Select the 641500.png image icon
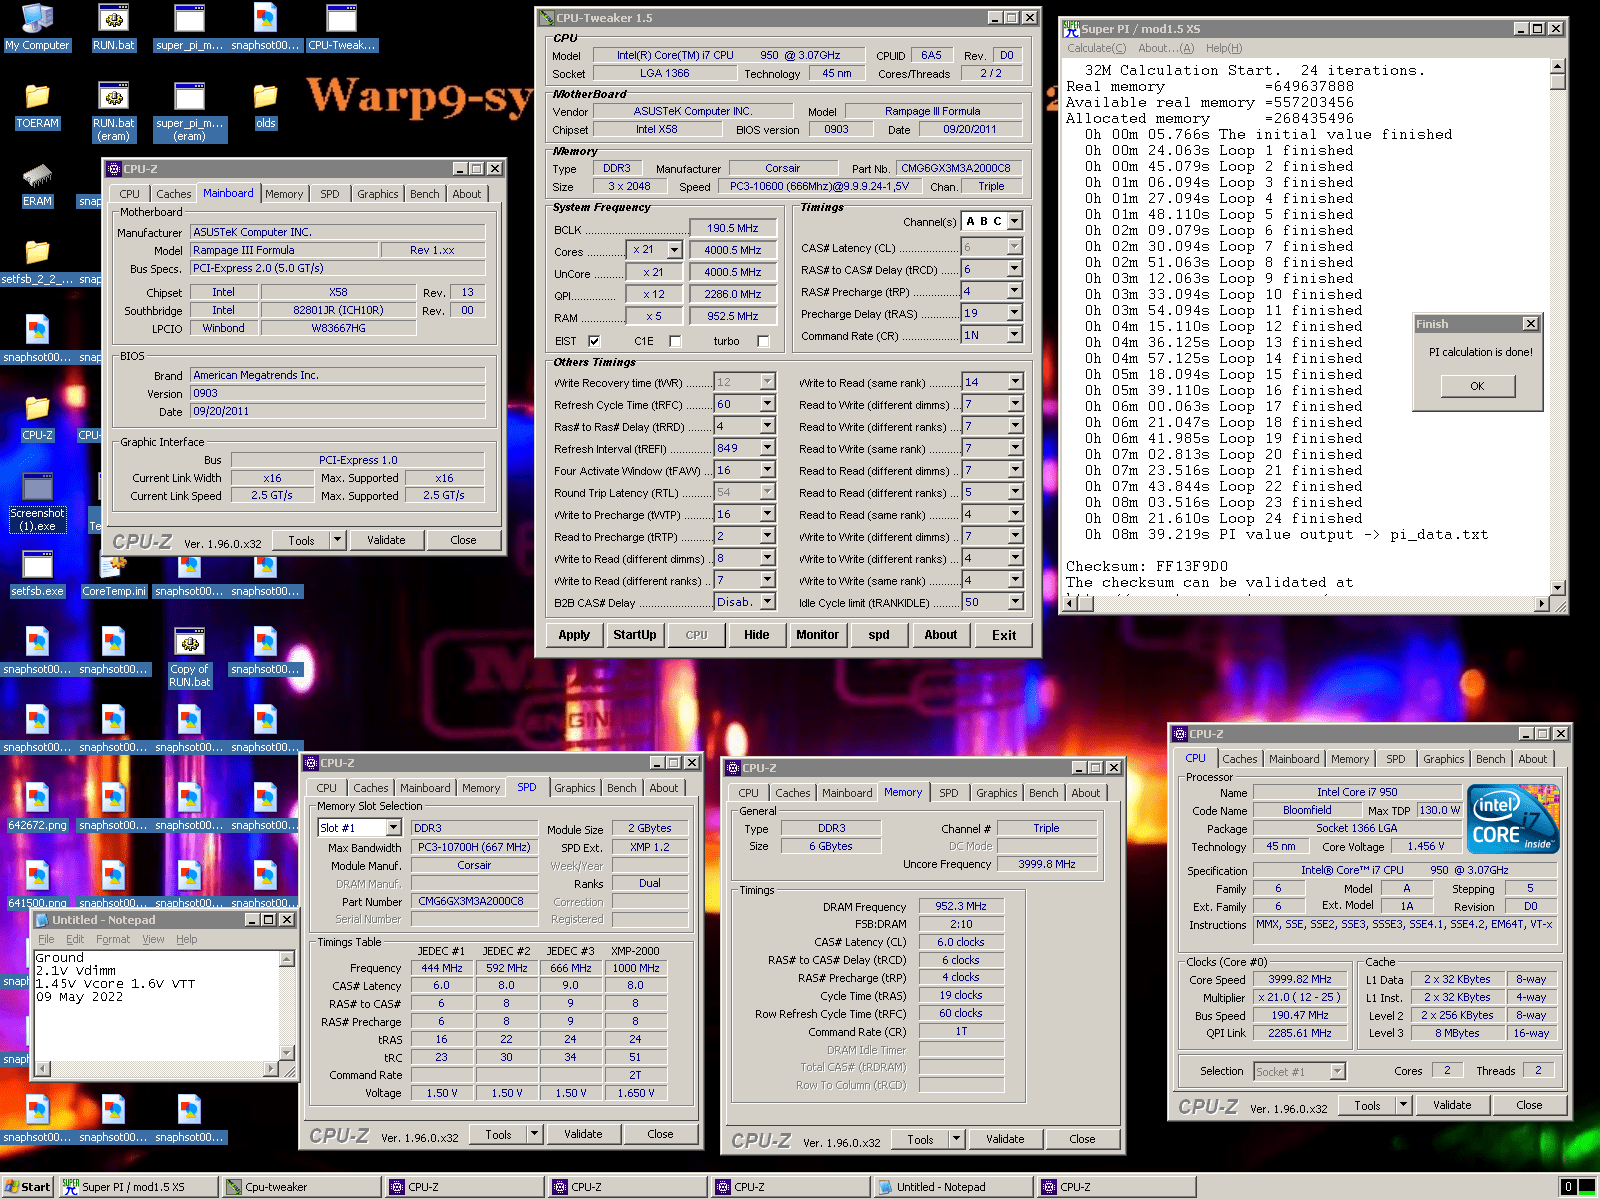The height and width of the screenshot is (1200, 1600). [37, 886]
